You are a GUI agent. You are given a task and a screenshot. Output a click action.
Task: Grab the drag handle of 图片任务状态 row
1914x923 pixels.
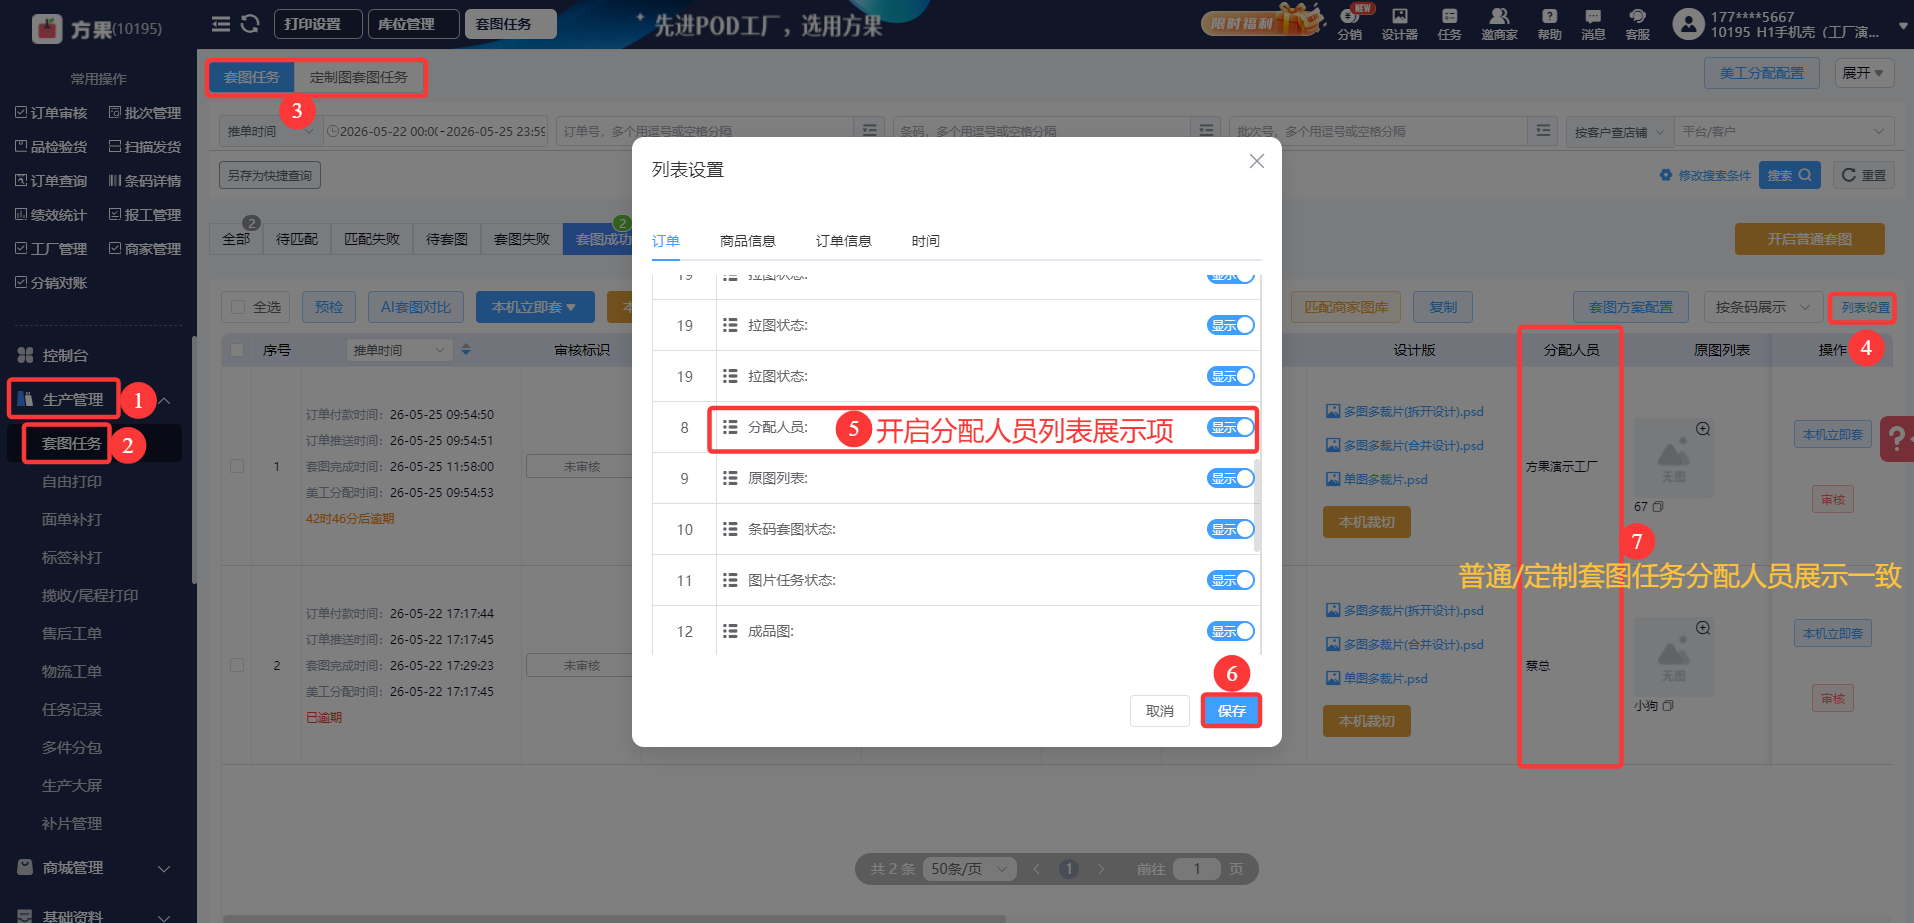point(730,580)
